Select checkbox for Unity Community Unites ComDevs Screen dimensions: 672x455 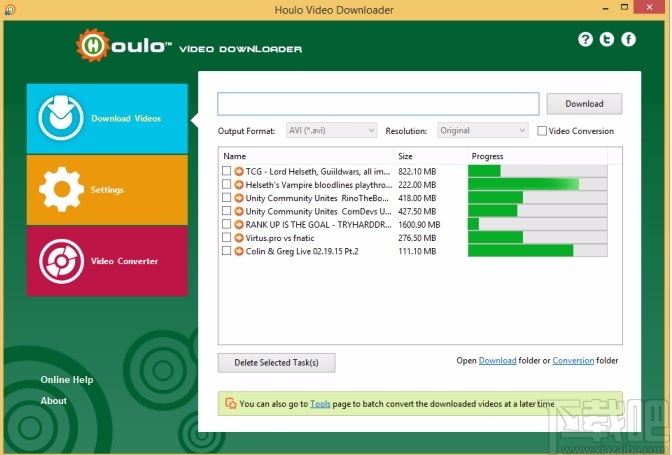(x=226, y=211)
